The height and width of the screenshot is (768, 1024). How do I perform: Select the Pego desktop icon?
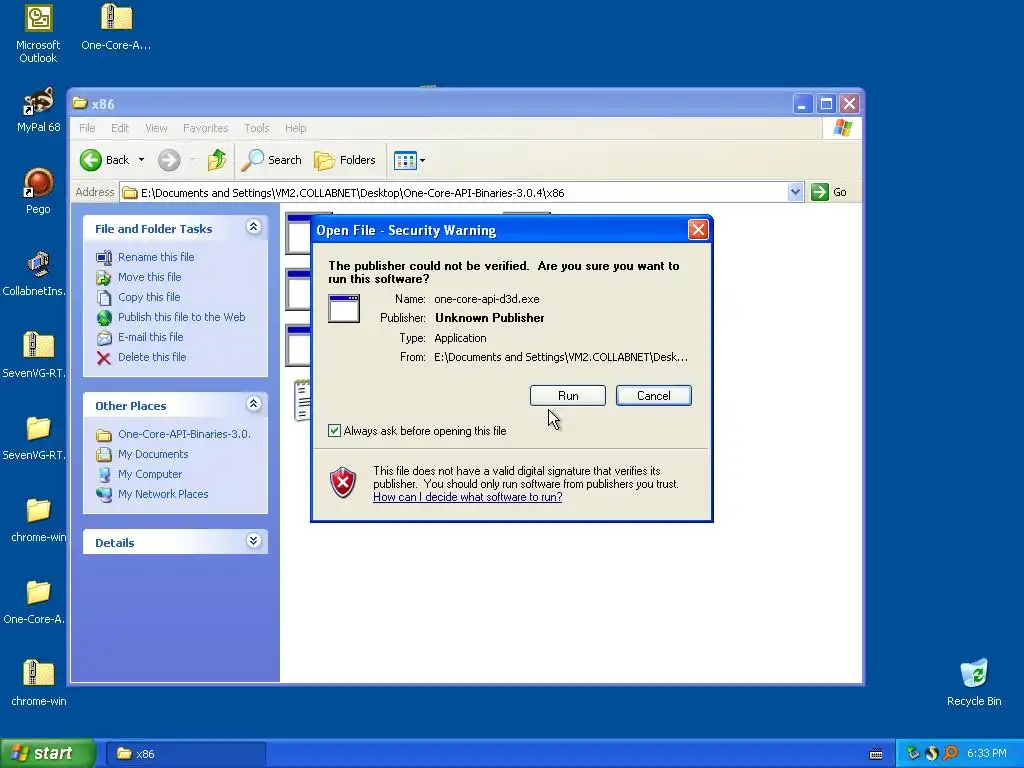(38, 191)
